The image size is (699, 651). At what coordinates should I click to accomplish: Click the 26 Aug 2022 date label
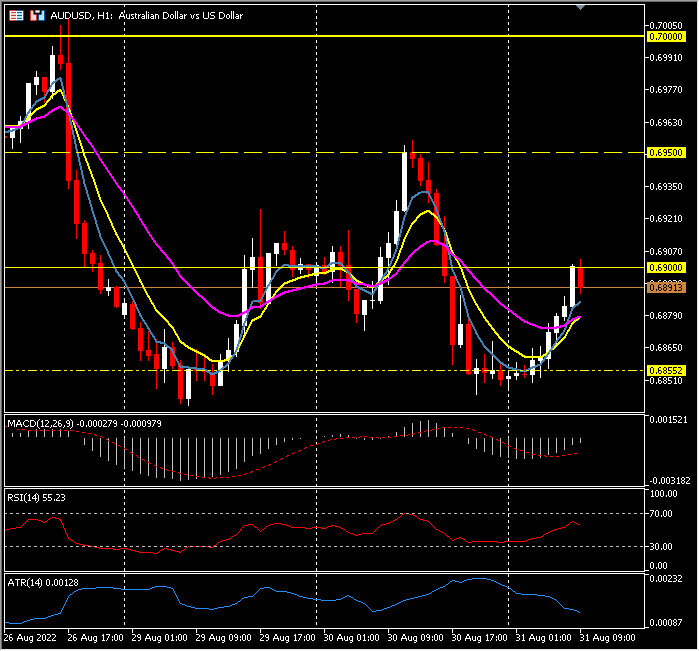pyautogui.click(x=31, y=637)
